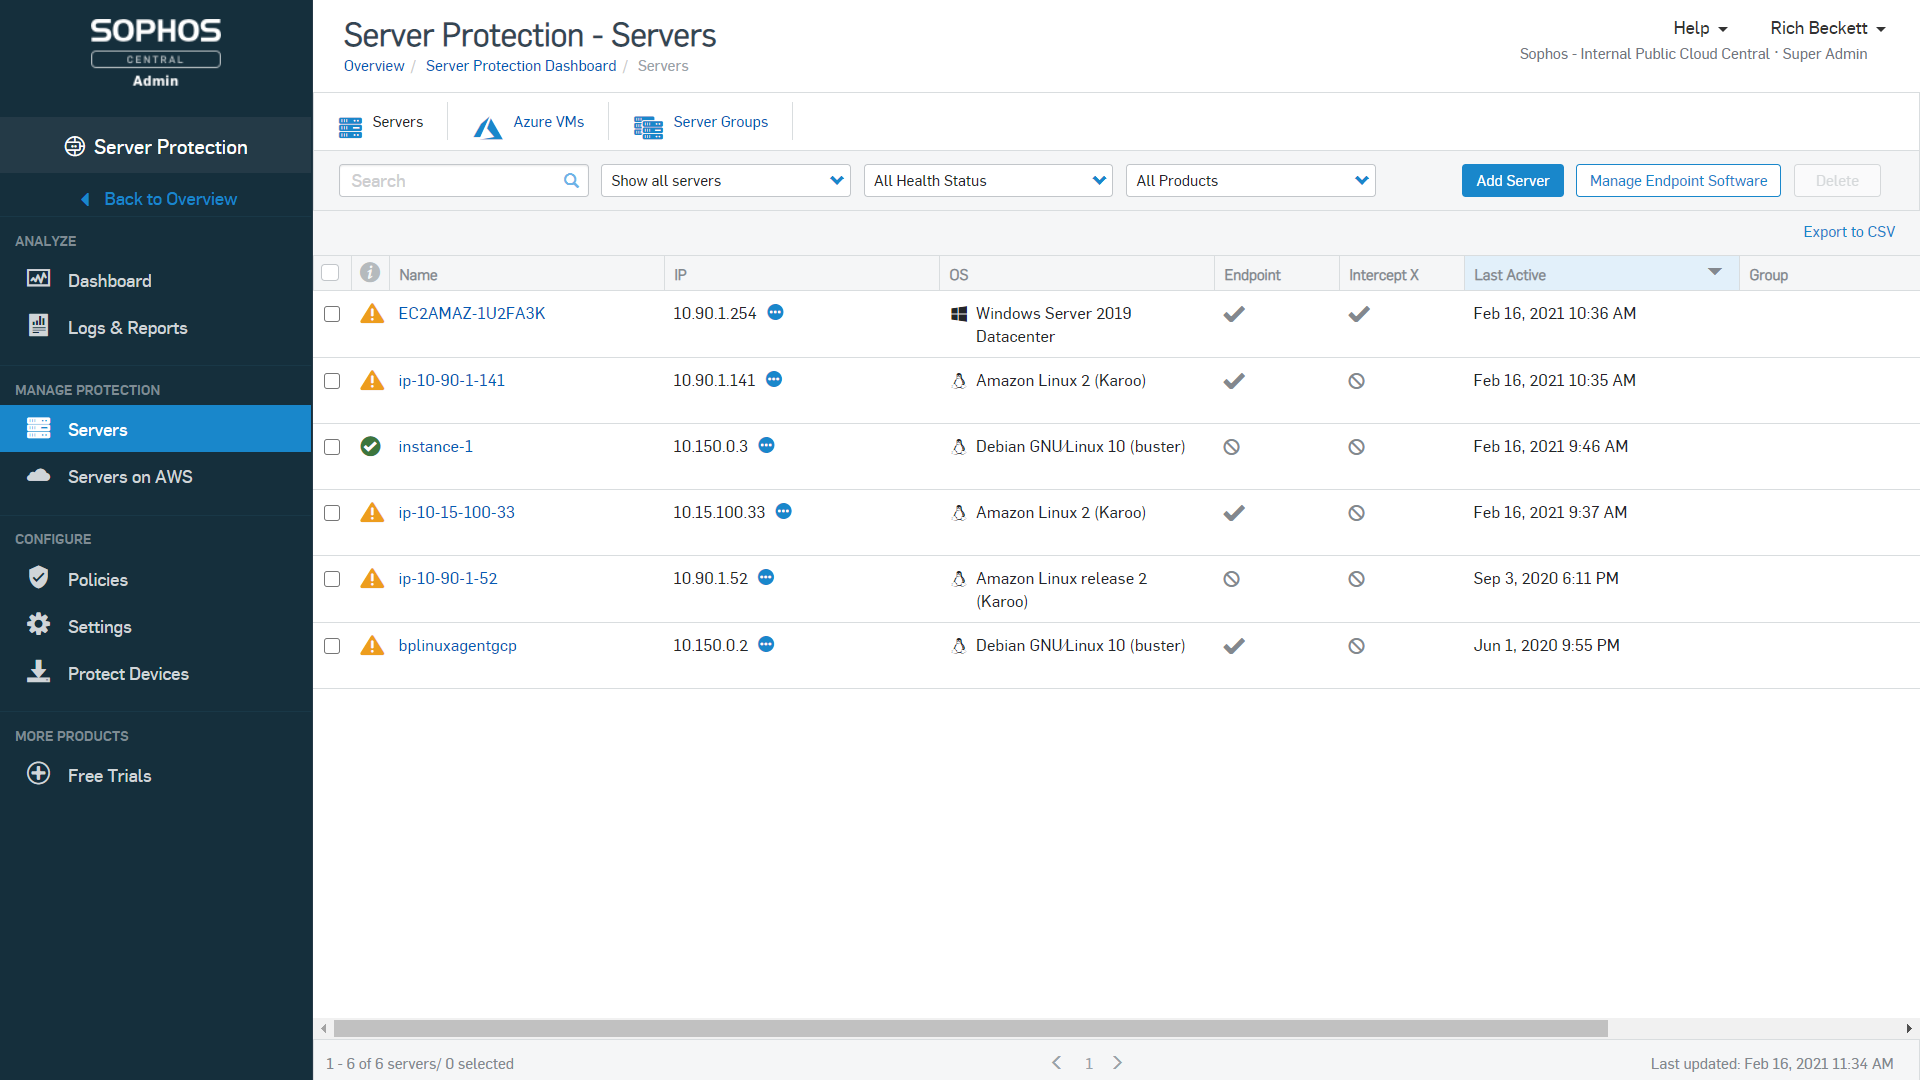This screenshot has width=1920, height=1080.
Task: Click the Protect Devices download icon
Action: [39, 672]
